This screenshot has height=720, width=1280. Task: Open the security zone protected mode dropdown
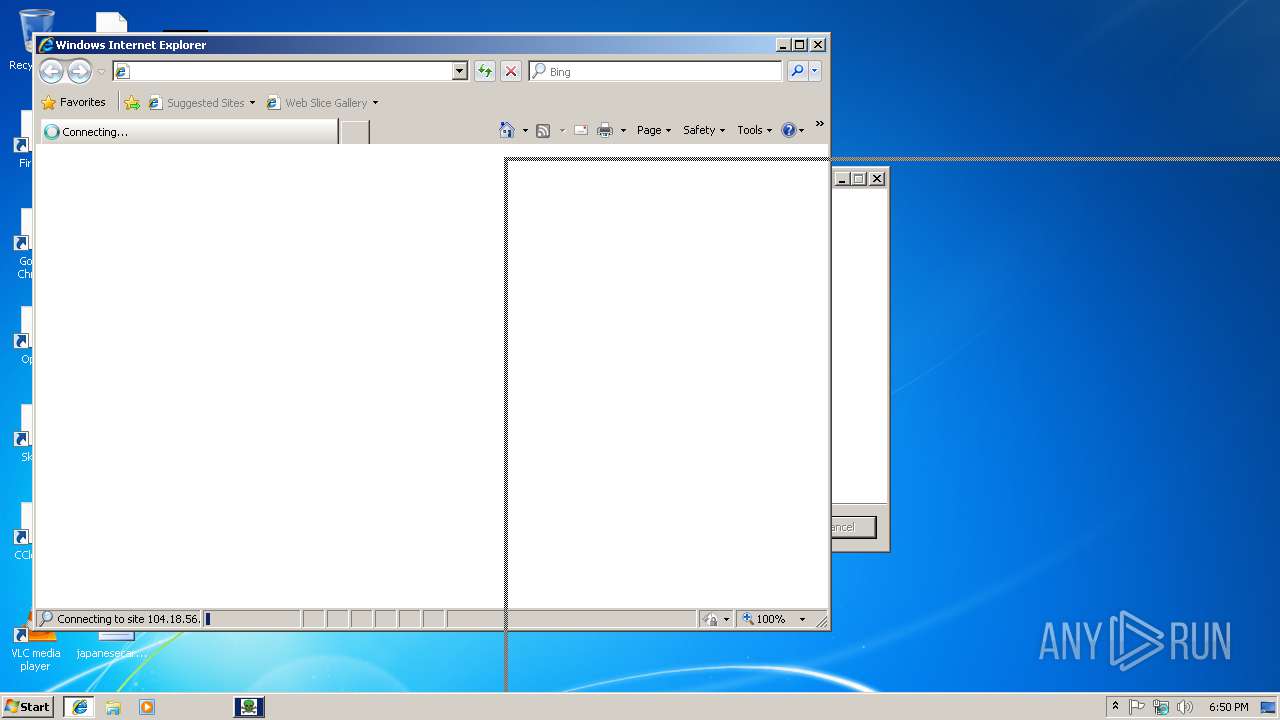717,619
